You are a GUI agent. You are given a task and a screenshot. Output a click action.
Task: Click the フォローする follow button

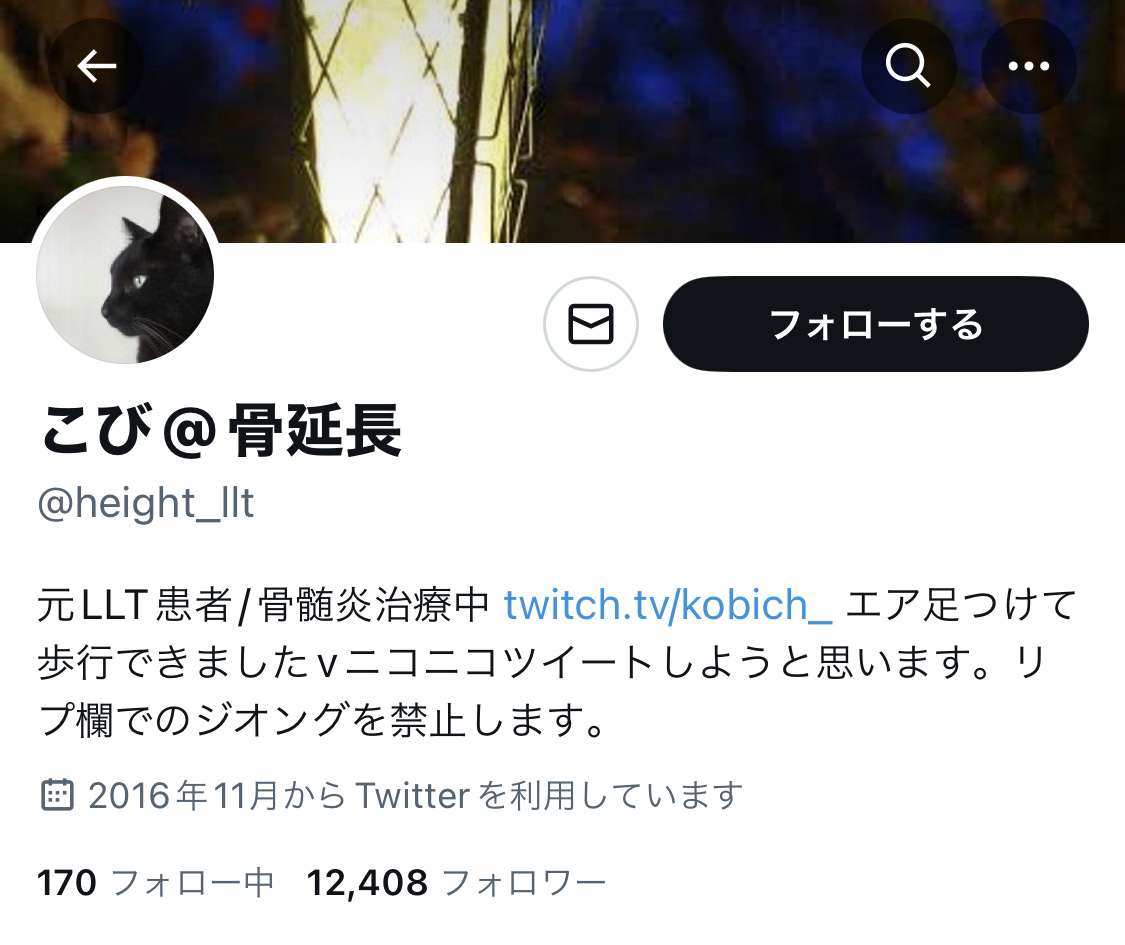coord(875,324)
